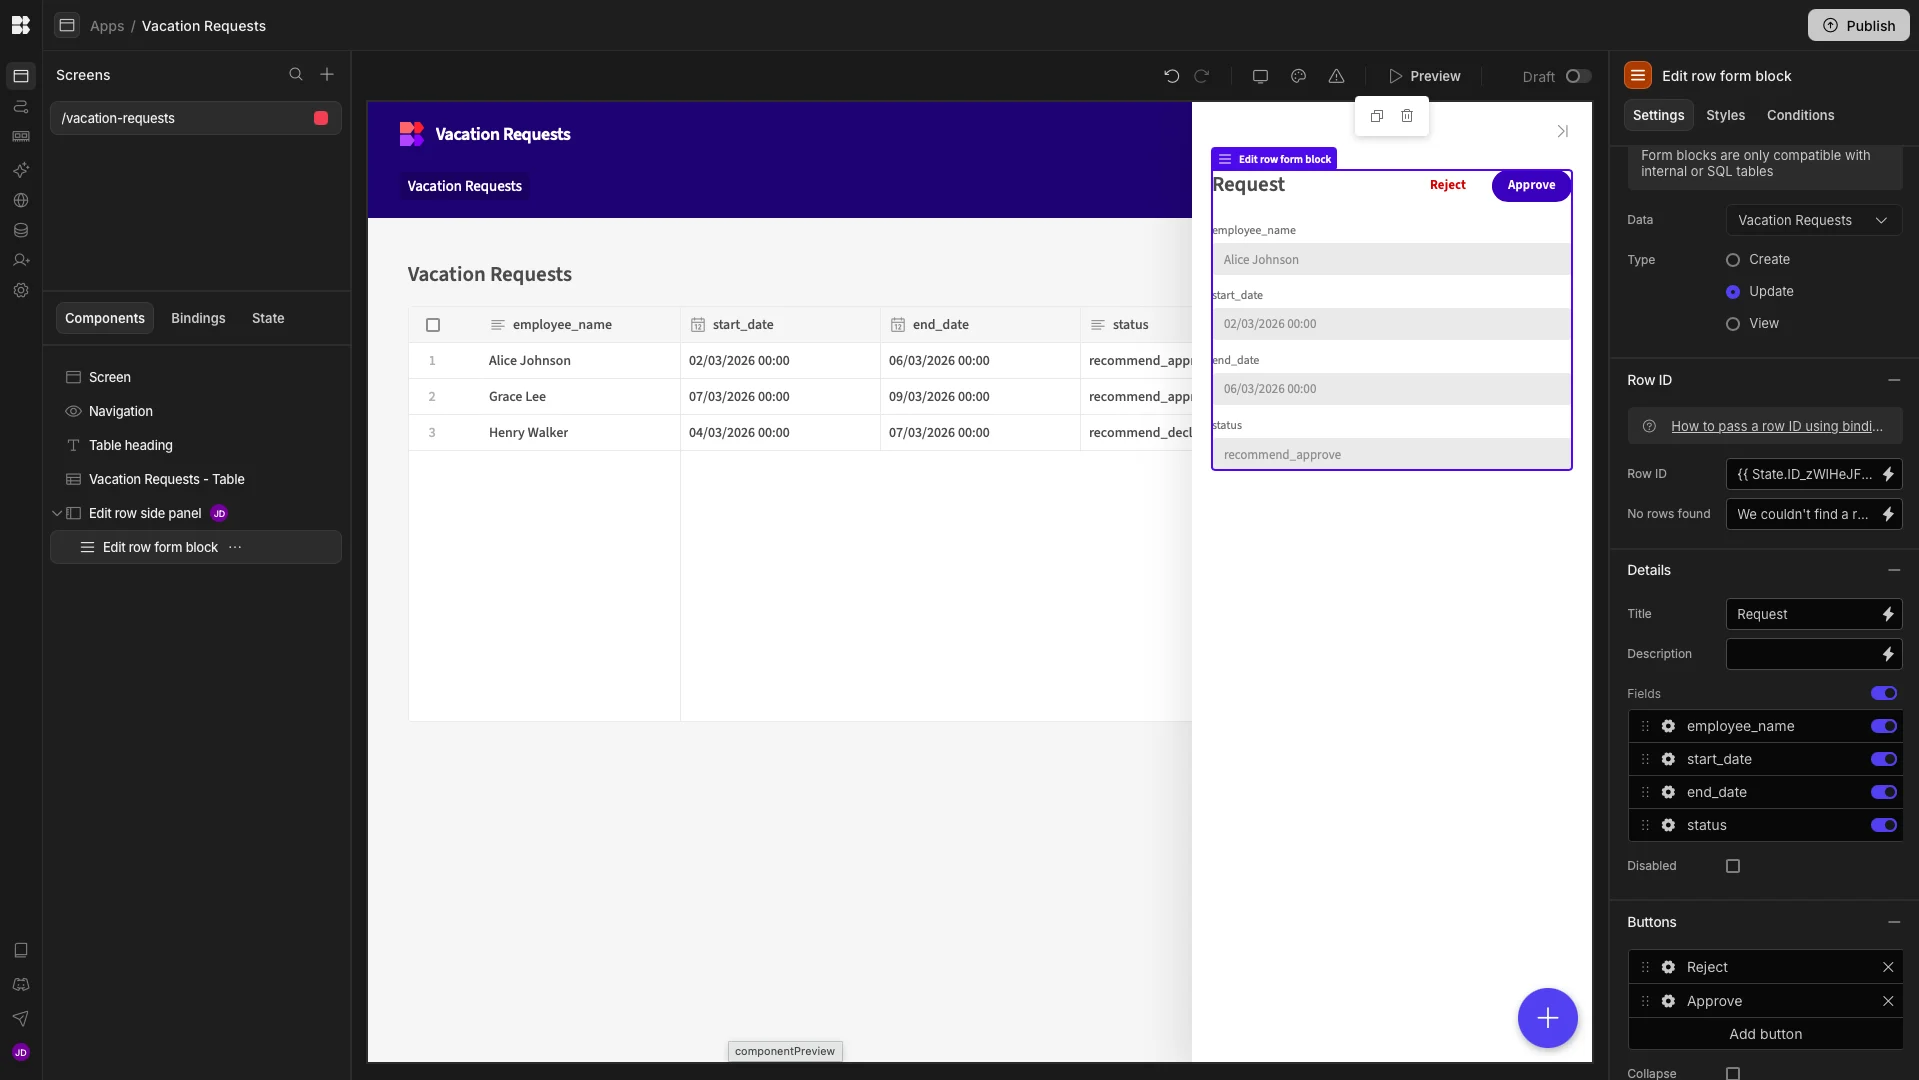Image resolution: width=1919 pixels, height=1080 pixels.
Task: Open bindings for the Title field
Action: tap(1888, 614)
